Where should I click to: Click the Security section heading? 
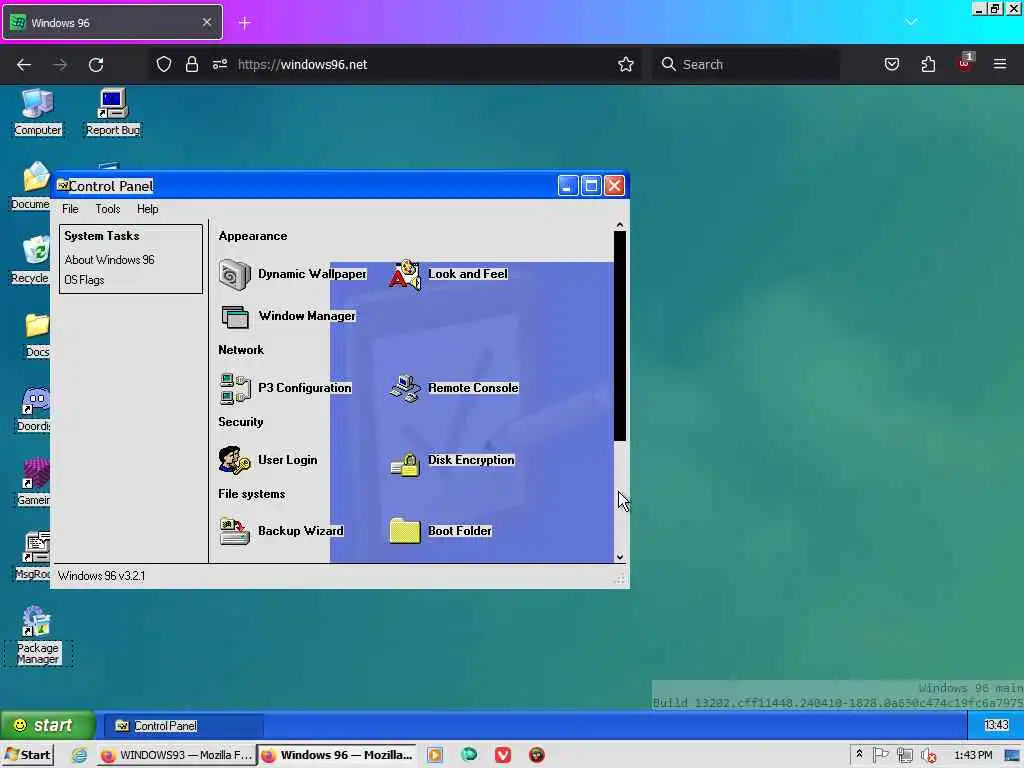[241, 422]
